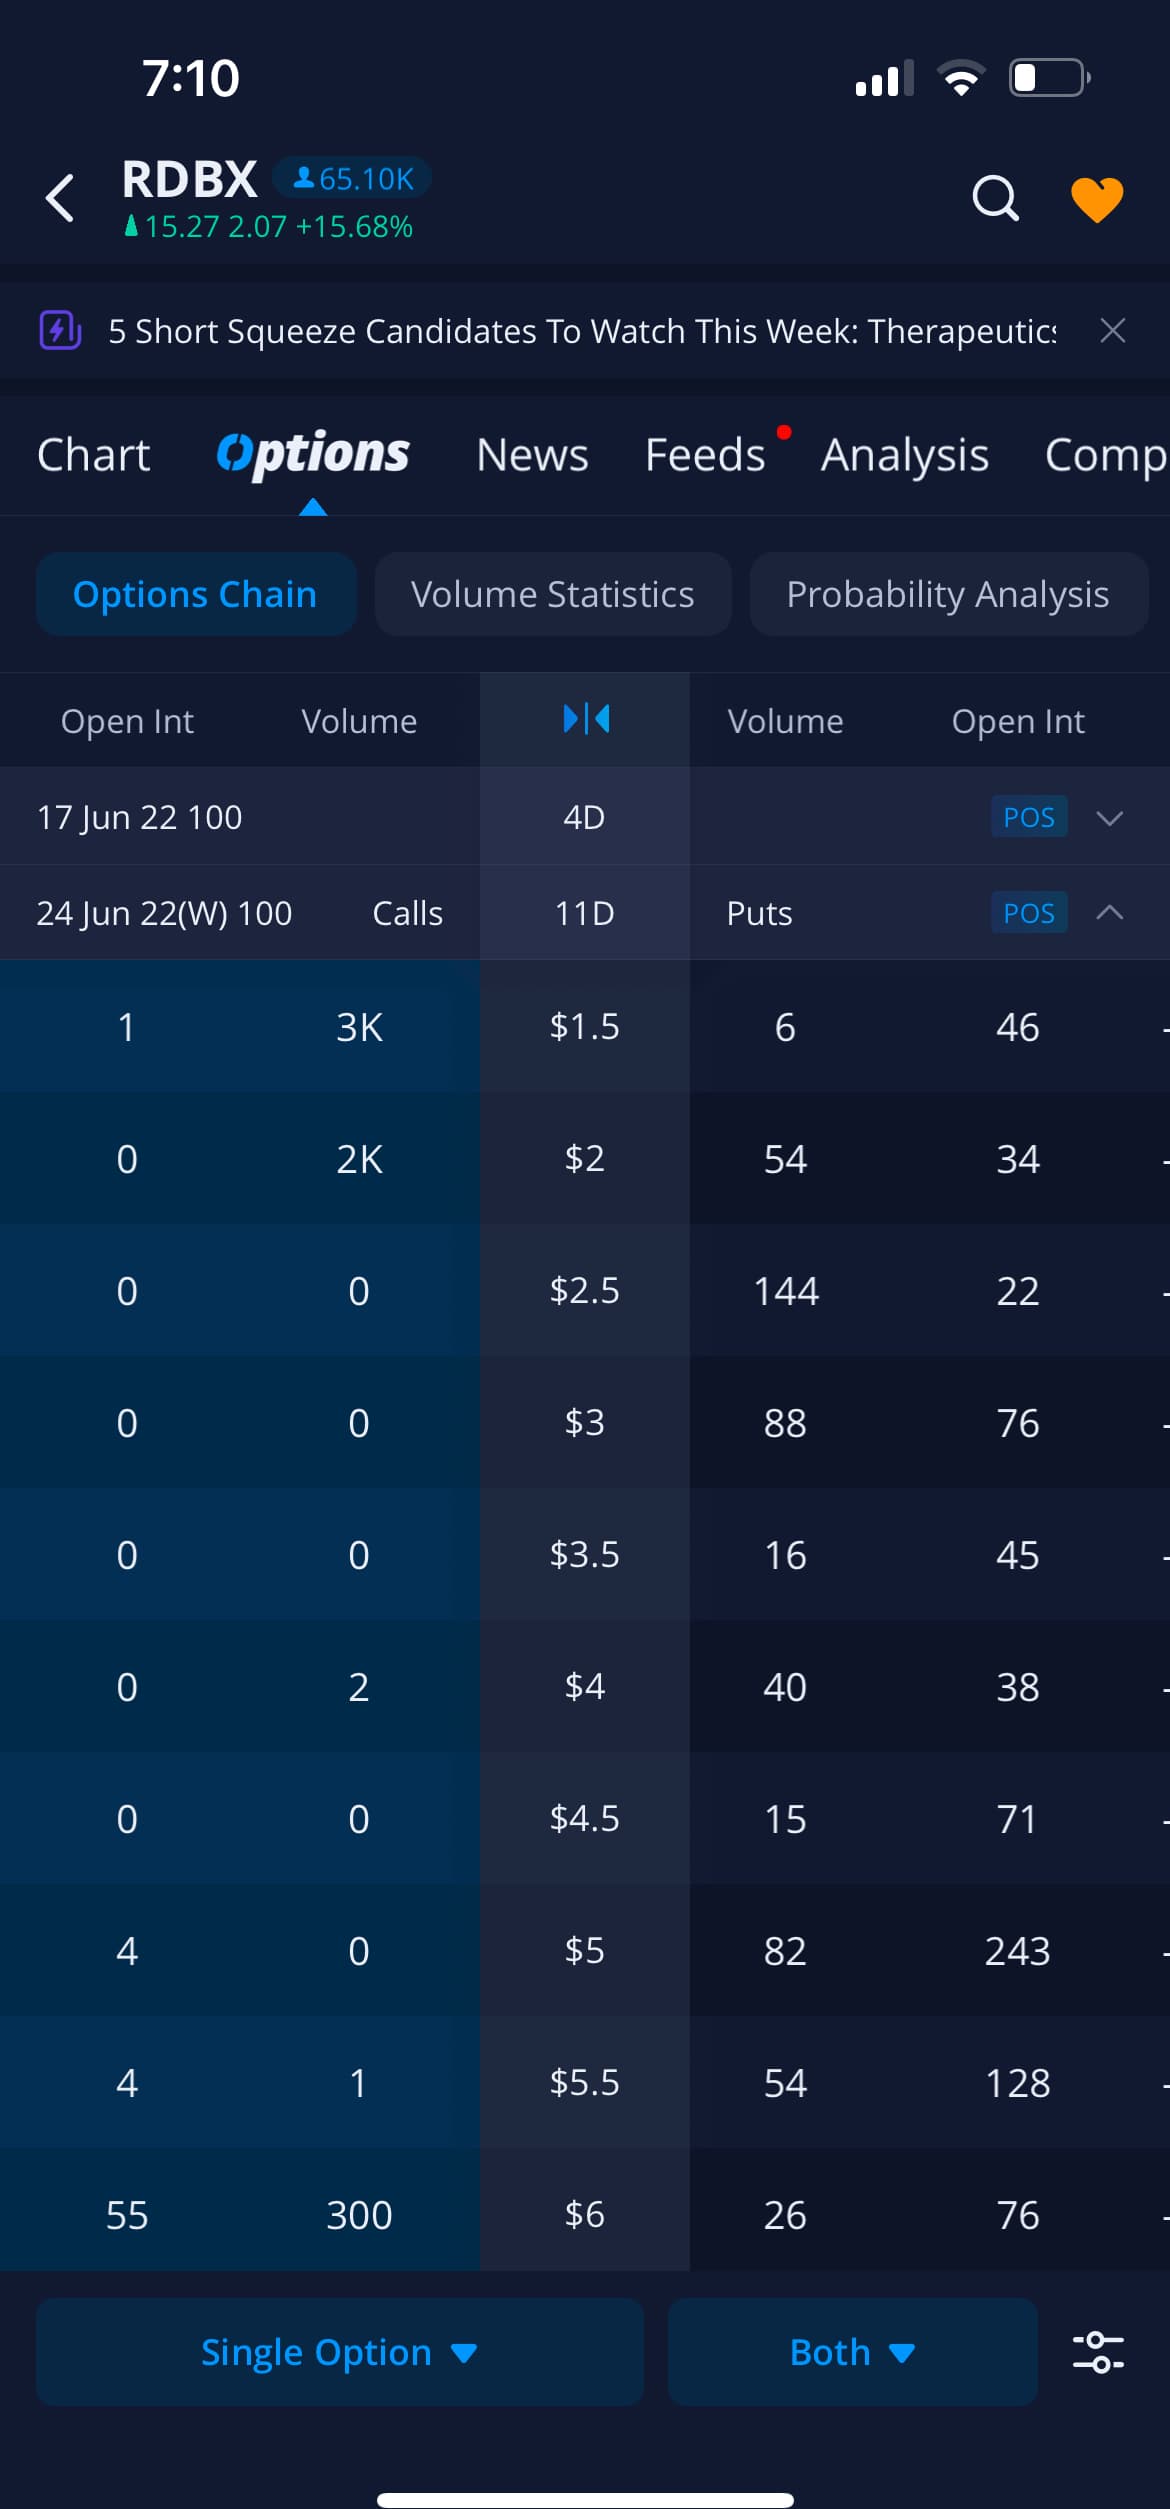Switch to the News tab
The image size is (1170, 2509).
pyautogui.click(x=532, y=455)
